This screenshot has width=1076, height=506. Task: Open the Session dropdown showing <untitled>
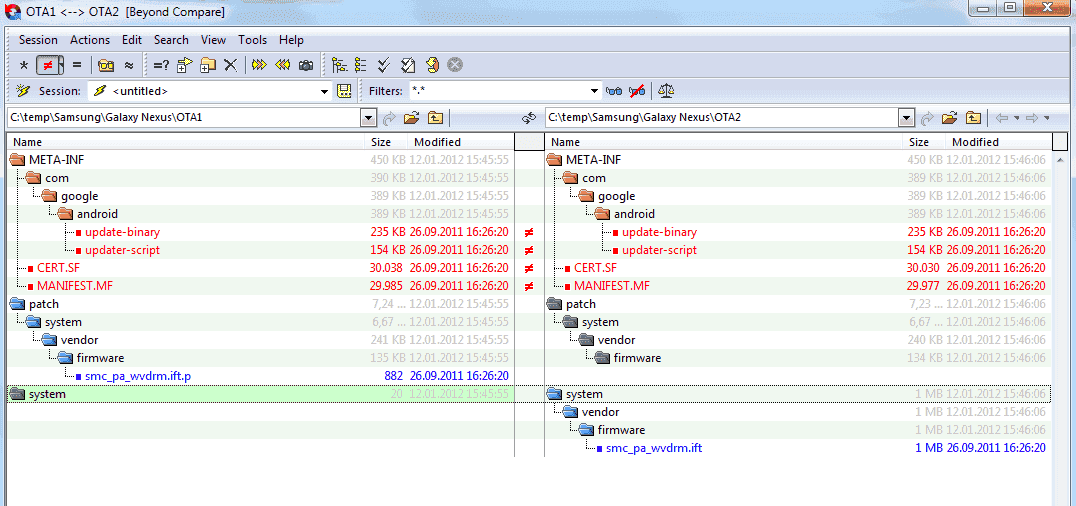(325, 91)
